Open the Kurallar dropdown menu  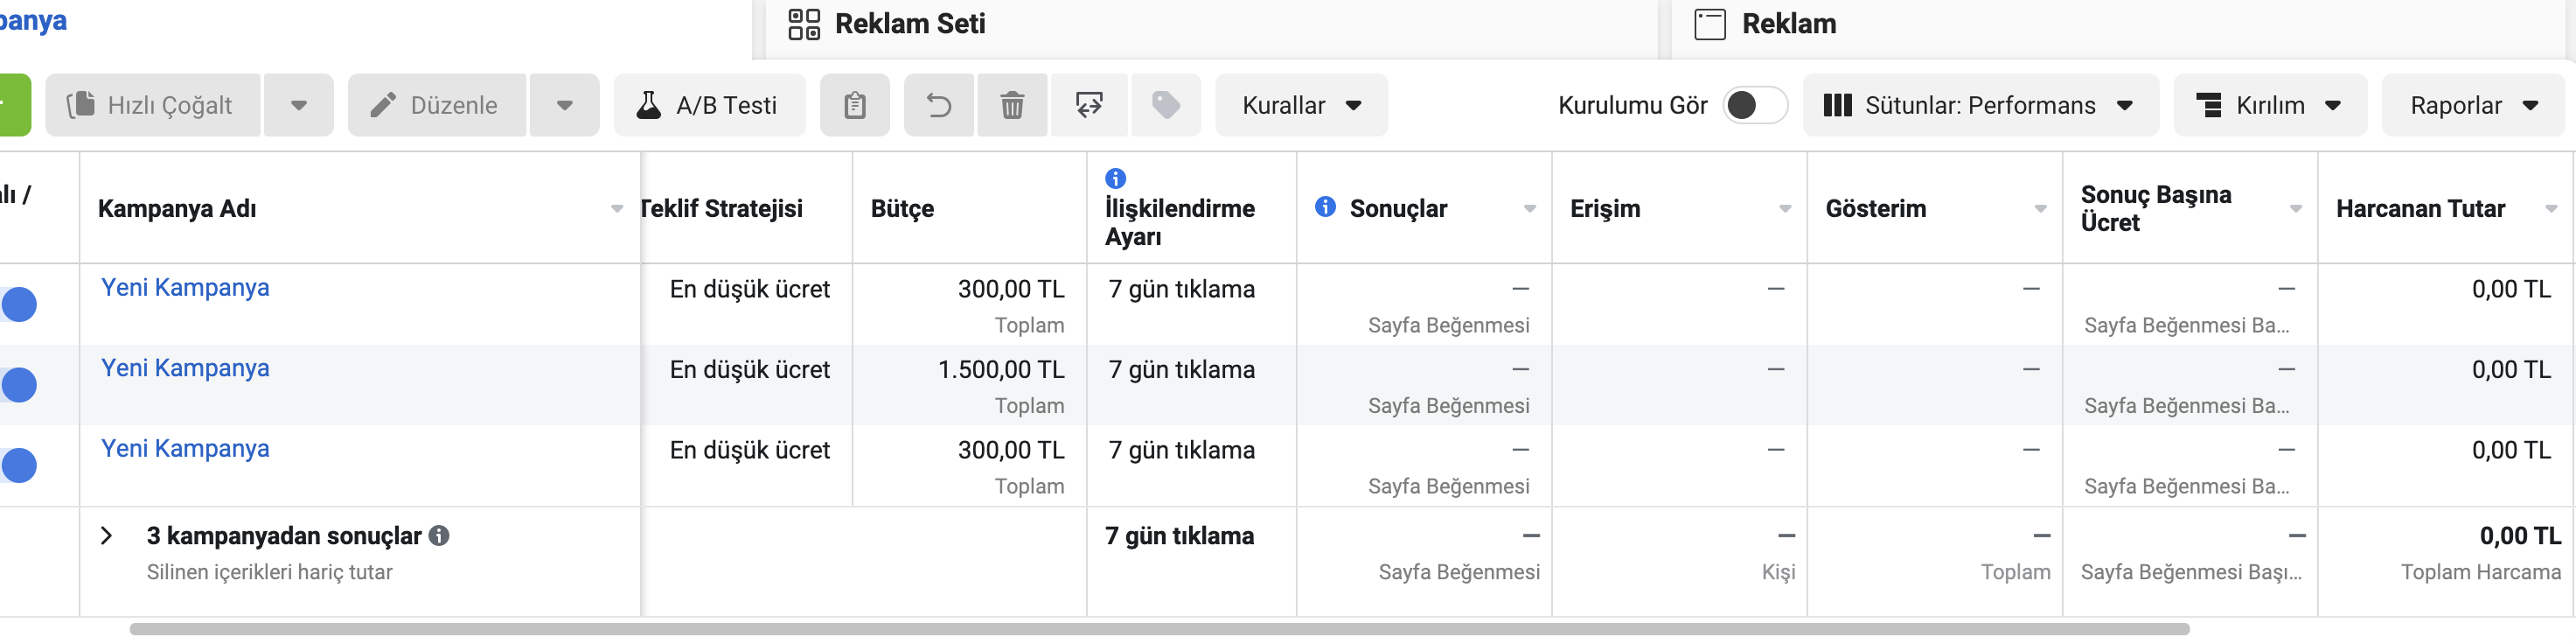pos(1300,105)
